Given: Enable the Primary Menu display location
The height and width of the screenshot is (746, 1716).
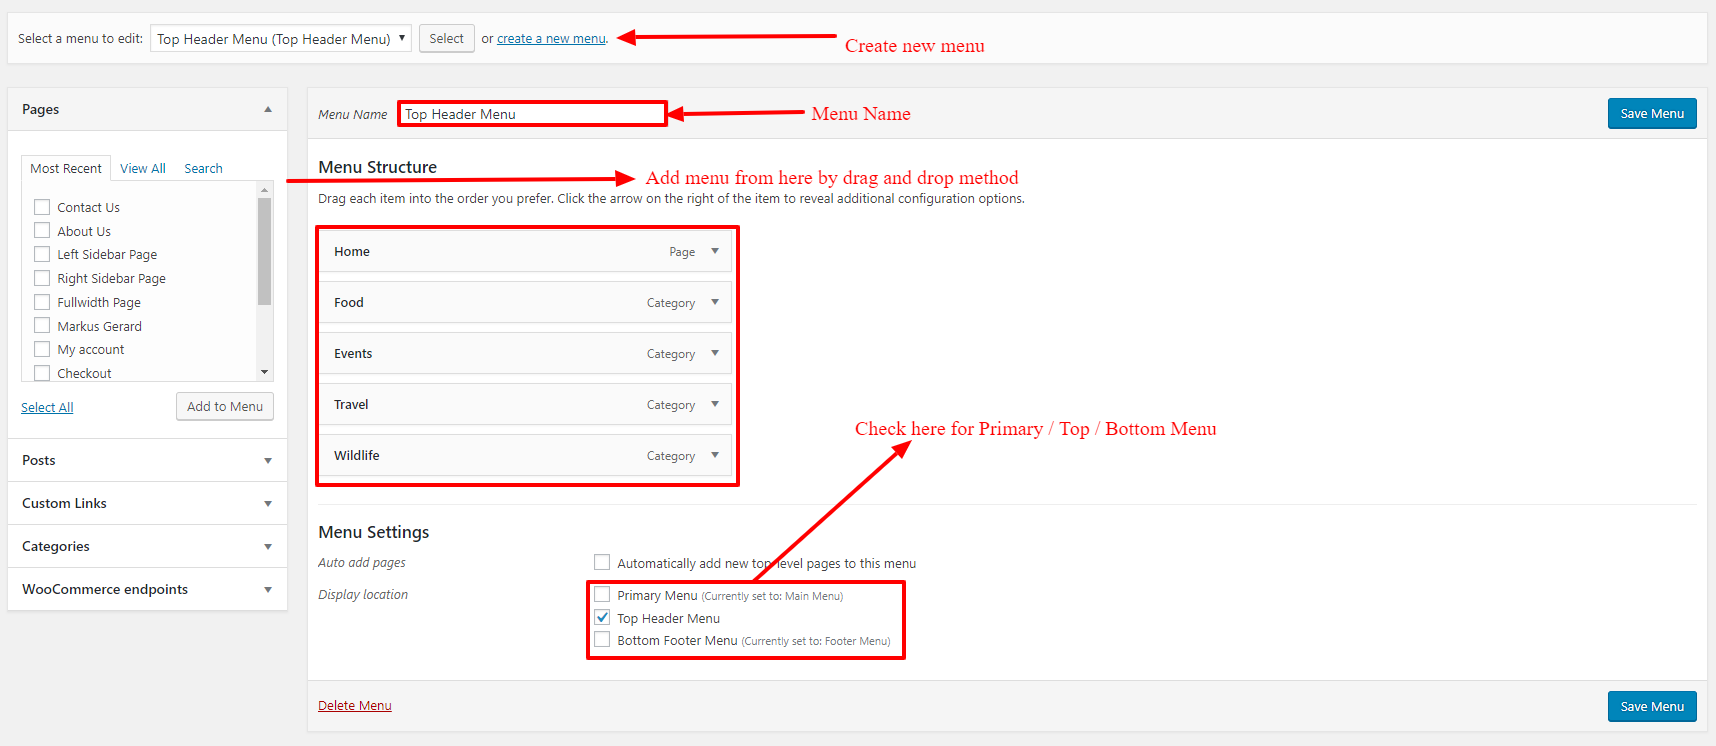Looking at the screenshot, I should pyautogui.click(x=602, y=595).
